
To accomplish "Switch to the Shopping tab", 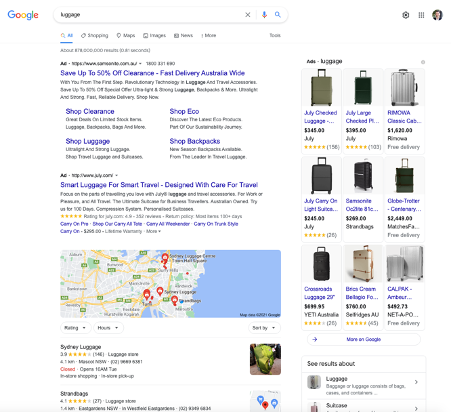I will tap(95, 35).
